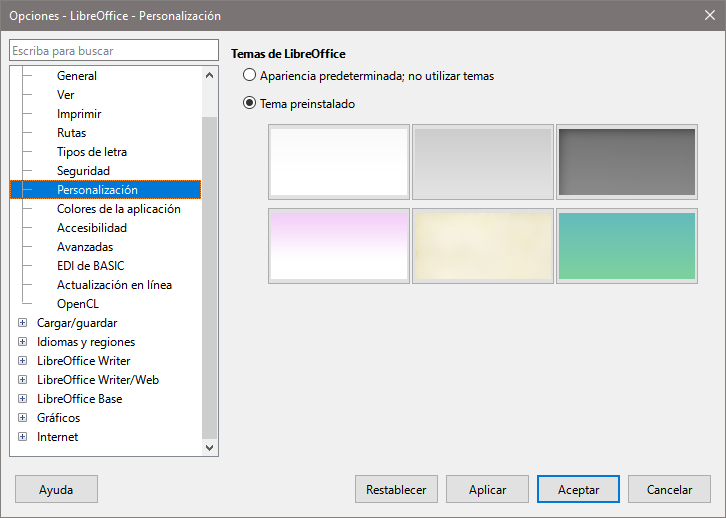Viewport: 726px width, 518px height.
Task: Open the Imprimir options page
Action: pos(79,114)
